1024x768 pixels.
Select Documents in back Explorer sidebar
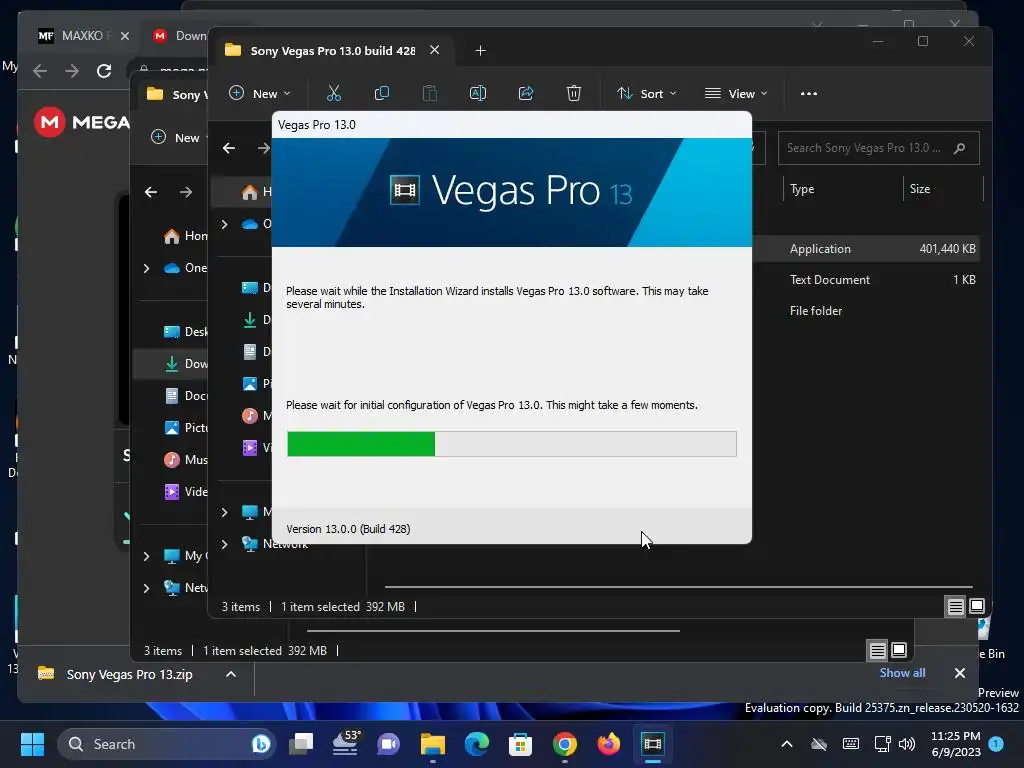coord(185,396)
